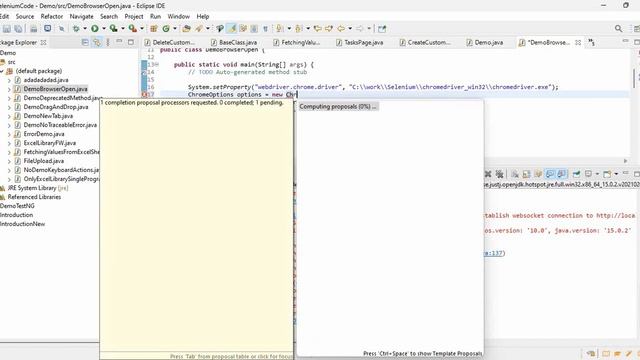This screenshot has height=360, width=640.
Task: Click the Clear Console icon
Action: coord(515,174)
